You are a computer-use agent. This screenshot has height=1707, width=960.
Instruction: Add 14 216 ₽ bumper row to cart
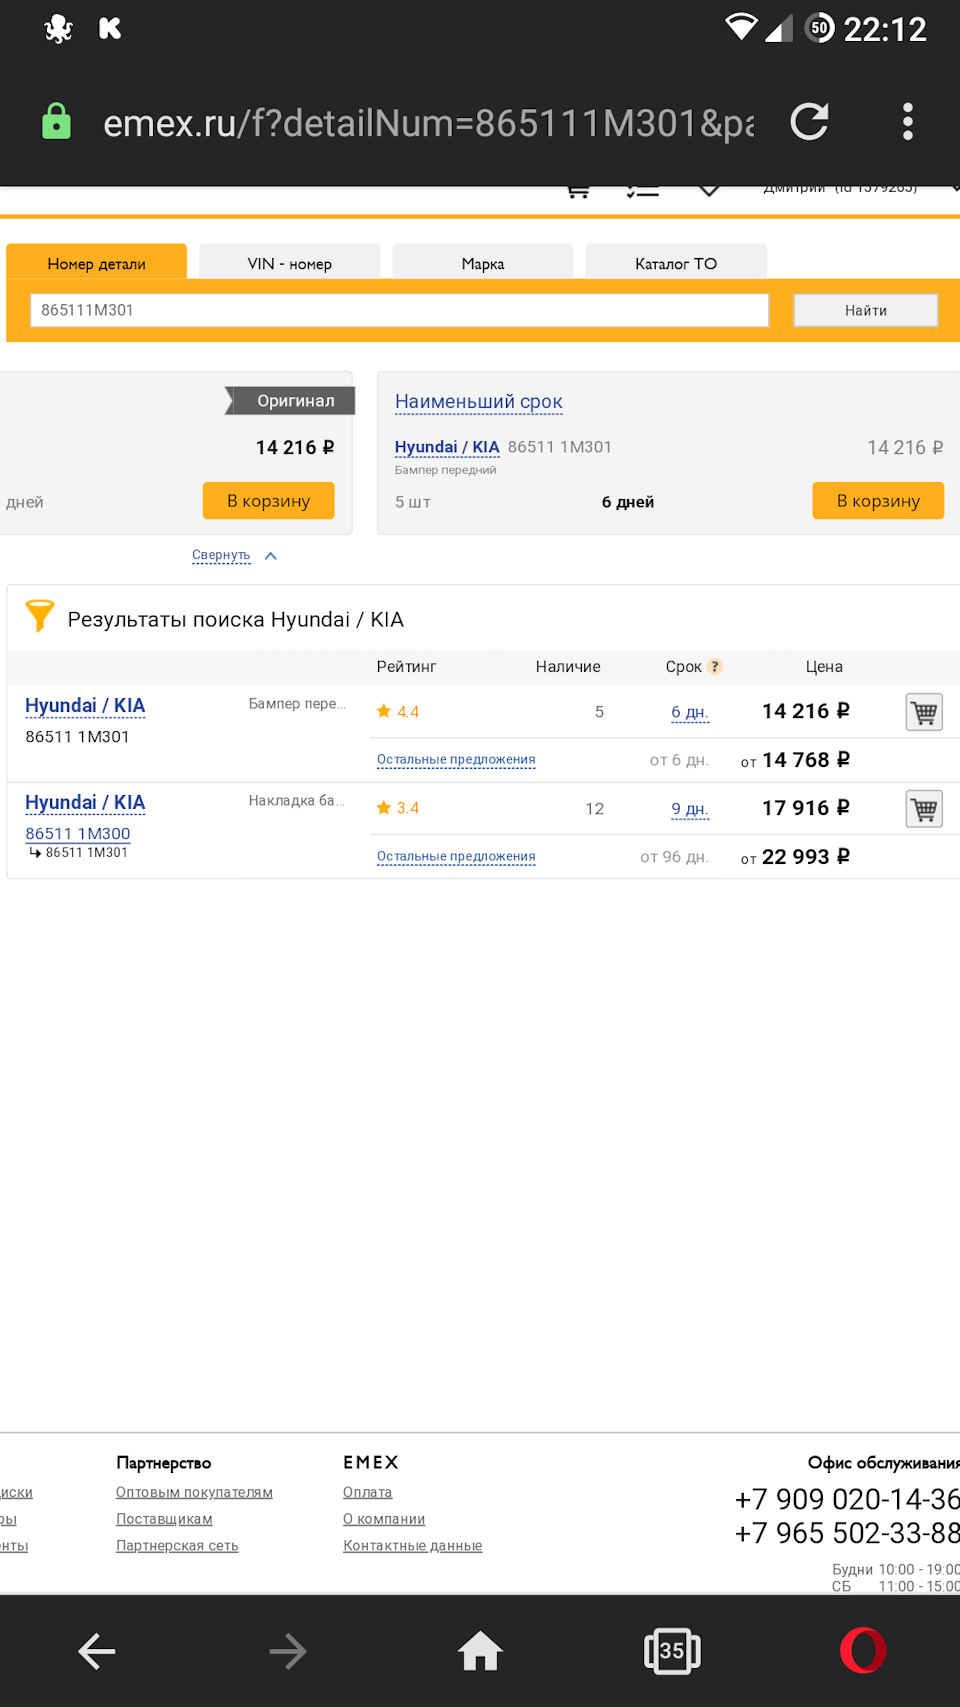click(x=924, y=712)
